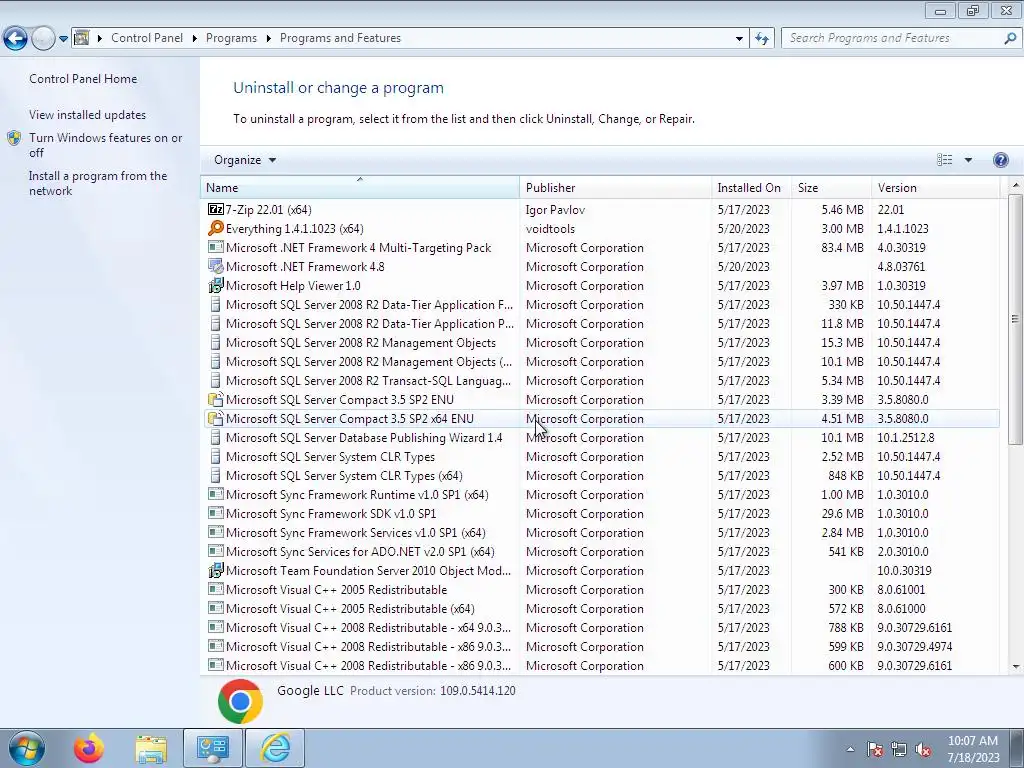Select Microsoft Sync Services for ADO.NET v2.0 SP1
This screenshot has width=1024, height=768.
click(601, 552)
